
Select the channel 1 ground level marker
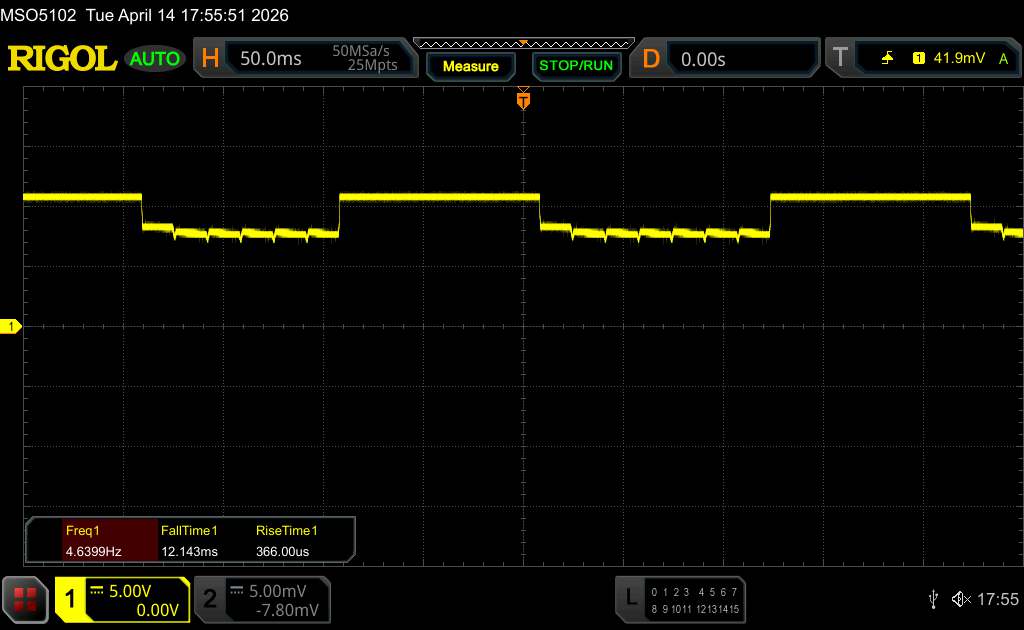point(11,327)
